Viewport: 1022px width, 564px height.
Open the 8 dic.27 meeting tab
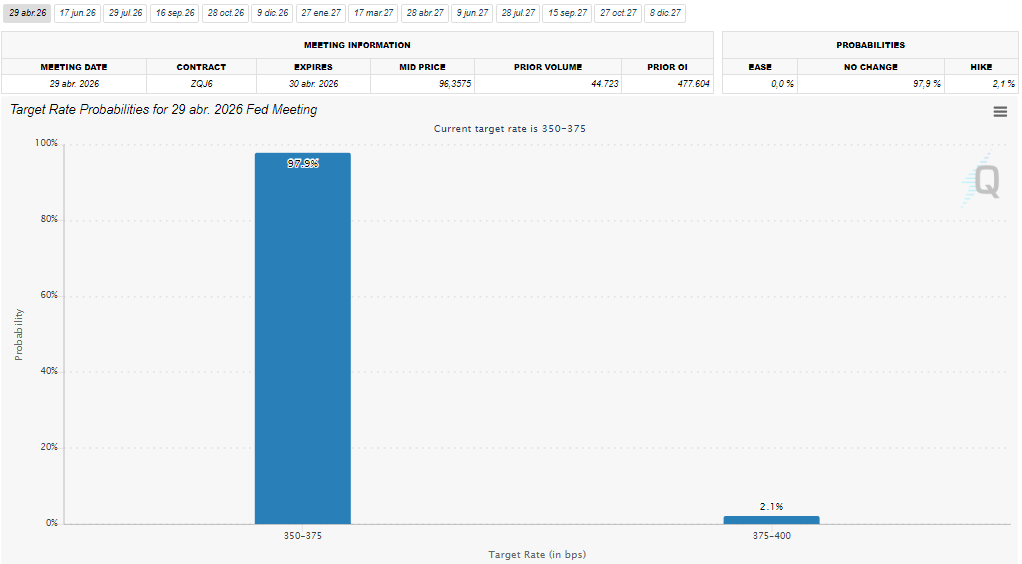(x=665, y=13)
